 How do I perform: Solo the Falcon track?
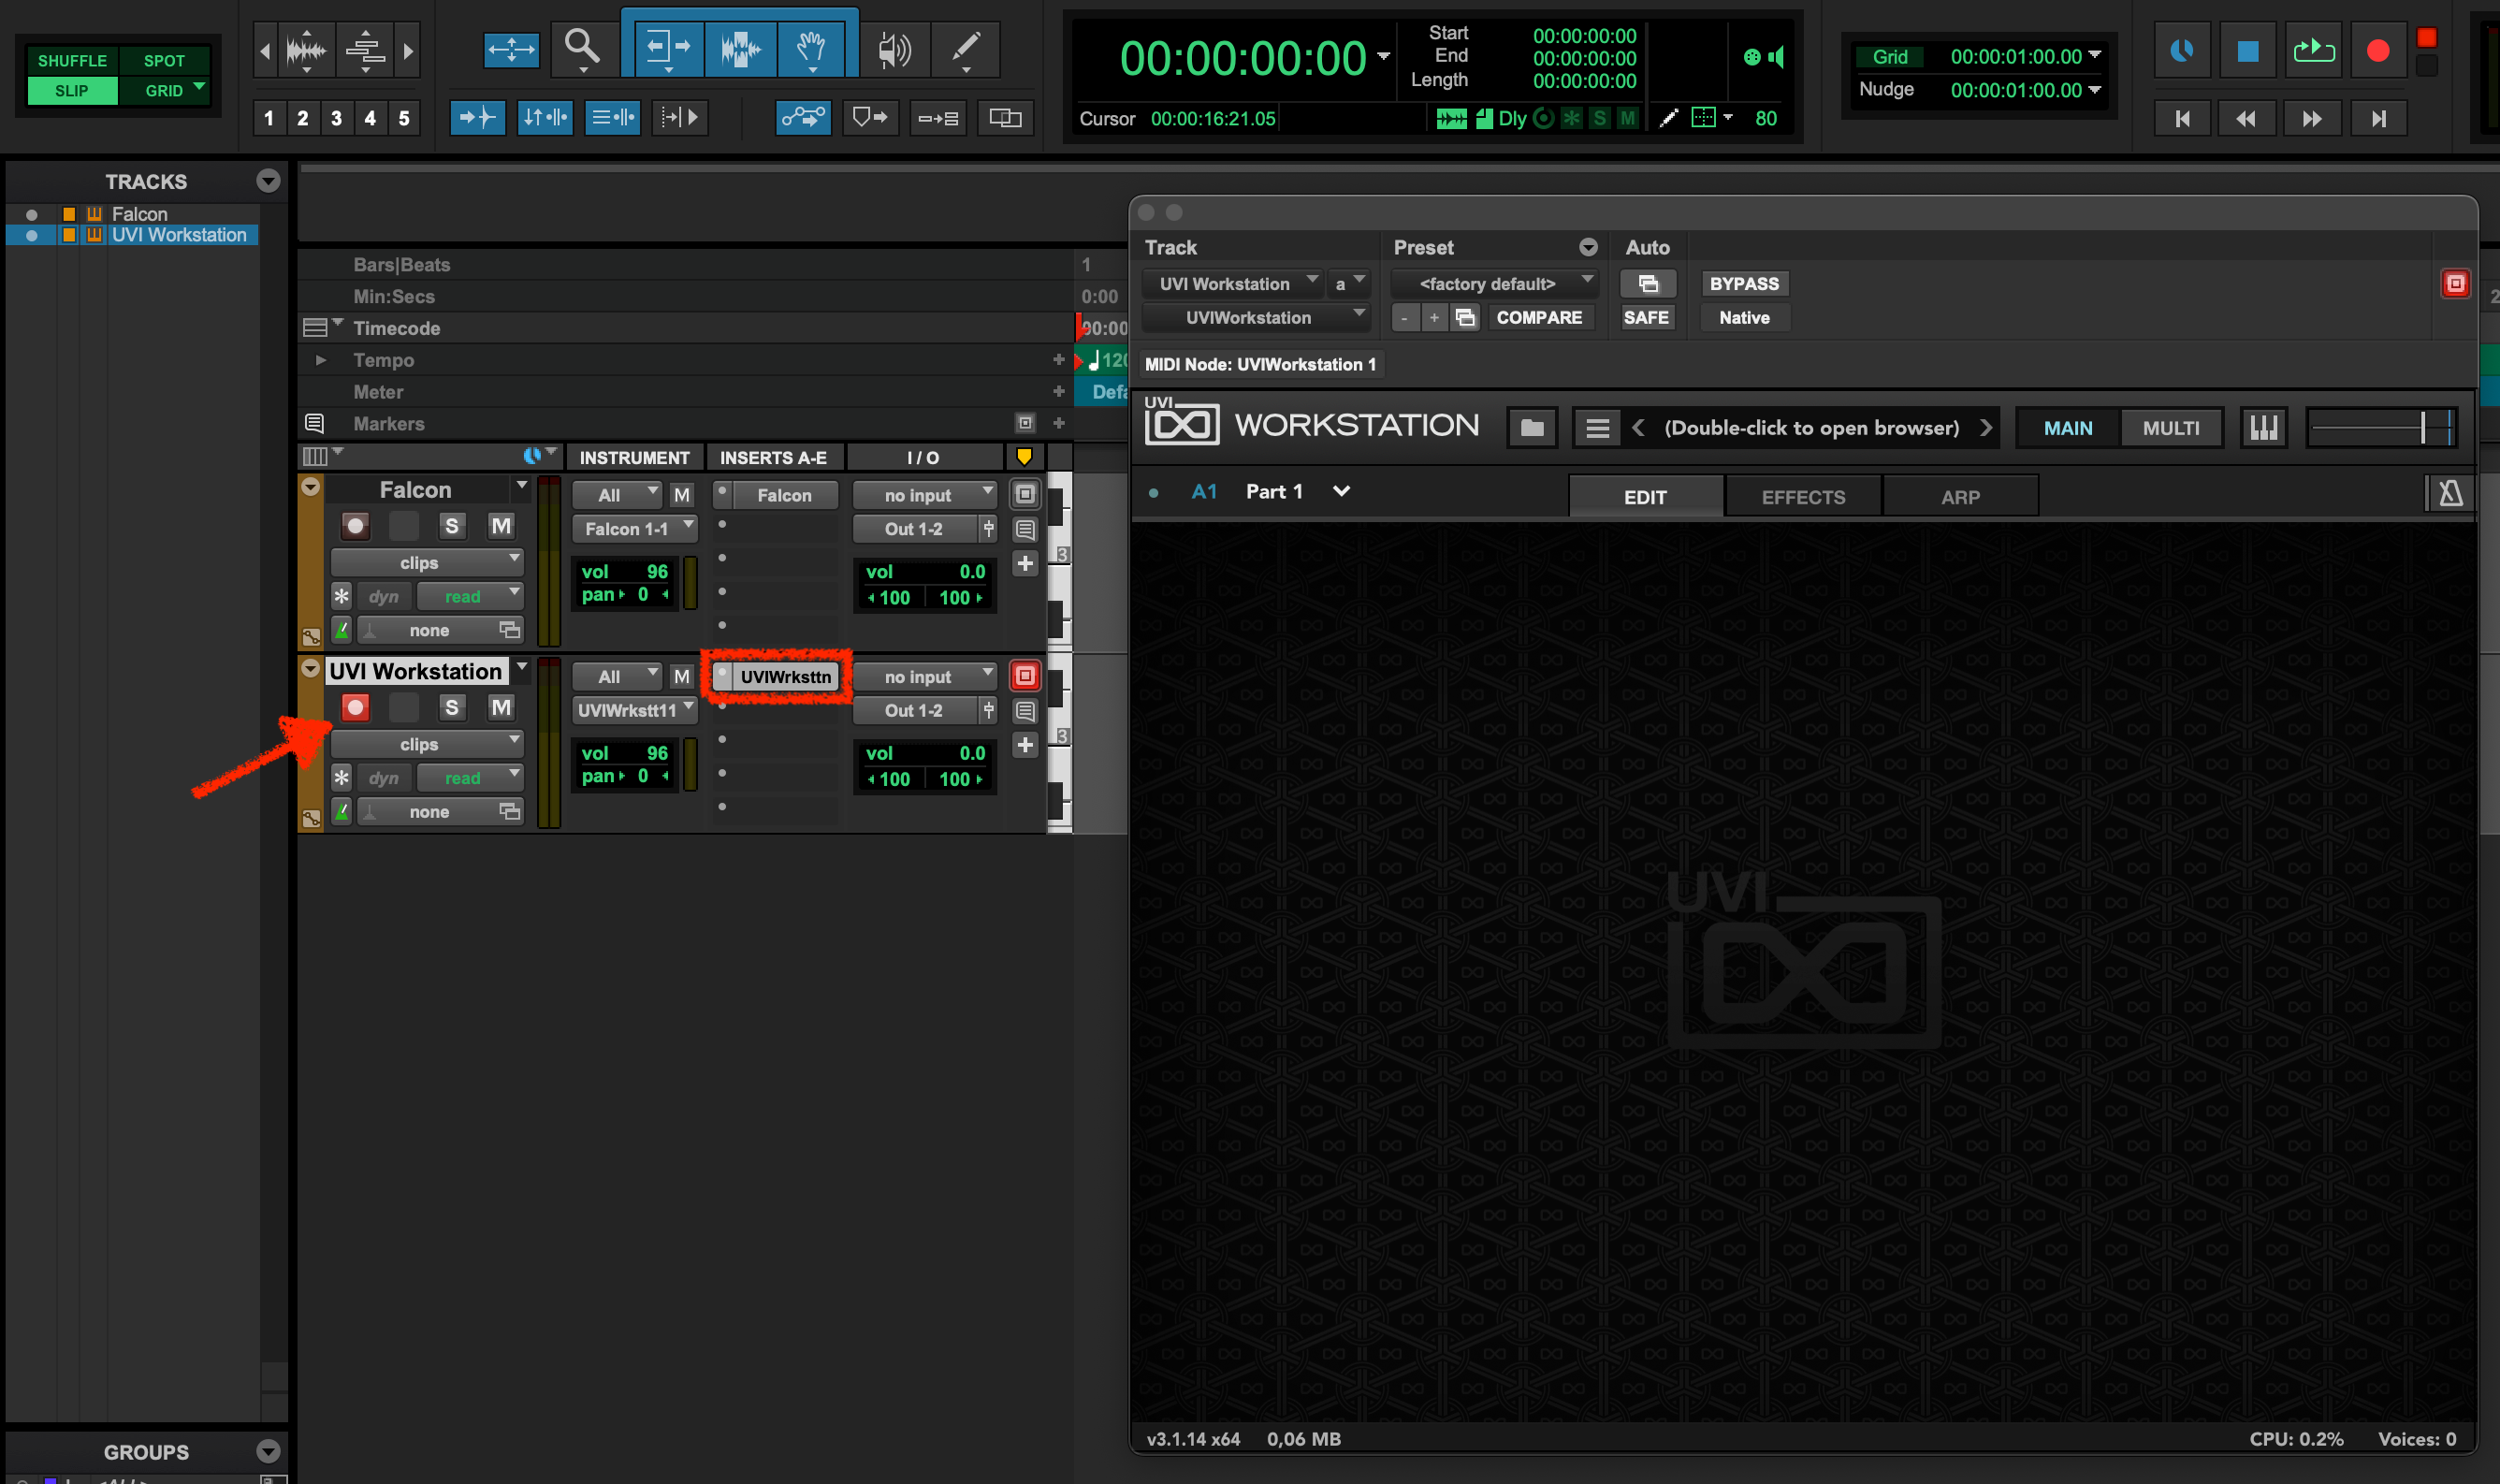tap(452, 525)
